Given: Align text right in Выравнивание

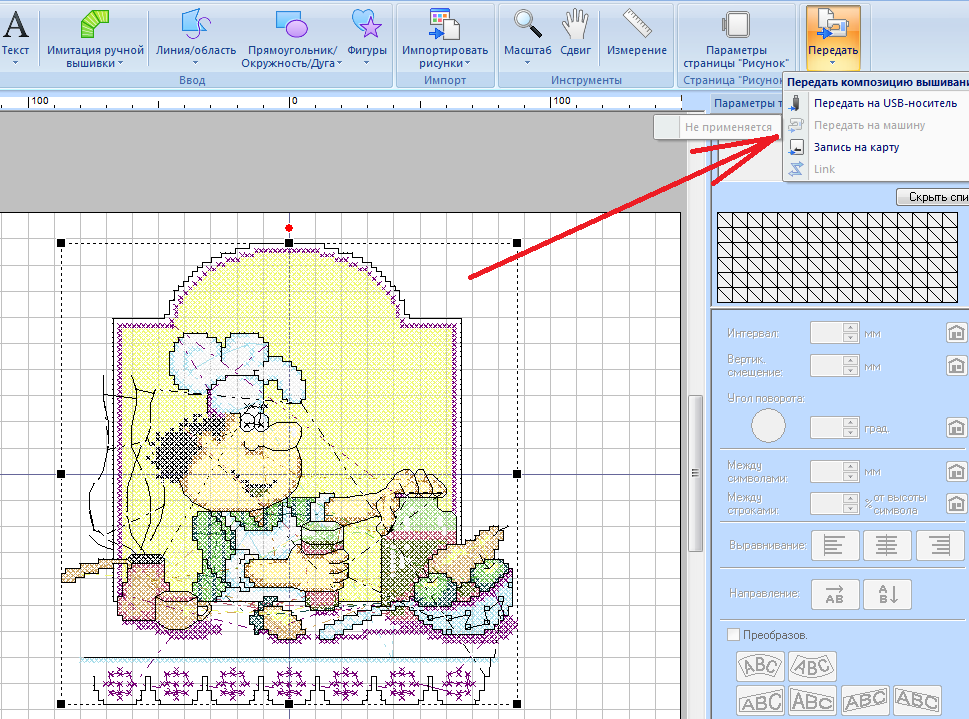Looking at the screenshot, I should click(x=939, y=546).
